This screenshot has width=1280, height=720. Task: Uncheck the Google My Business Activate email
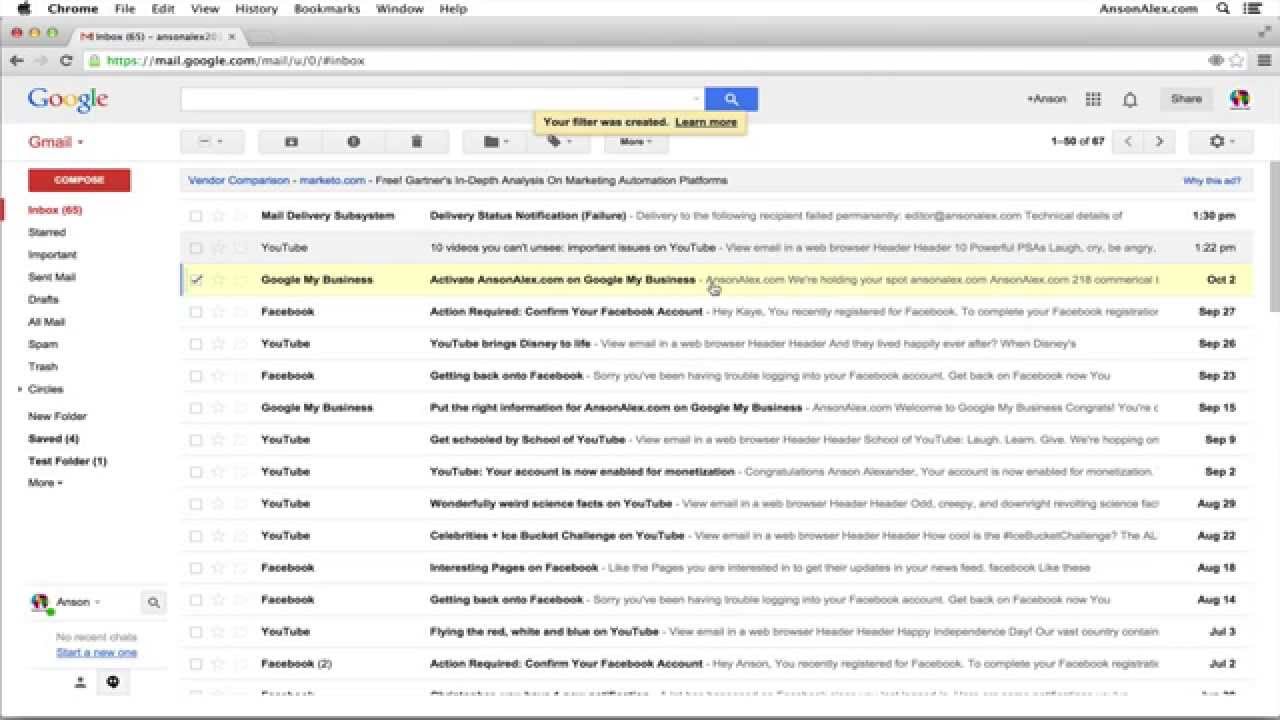click(196, 280)
